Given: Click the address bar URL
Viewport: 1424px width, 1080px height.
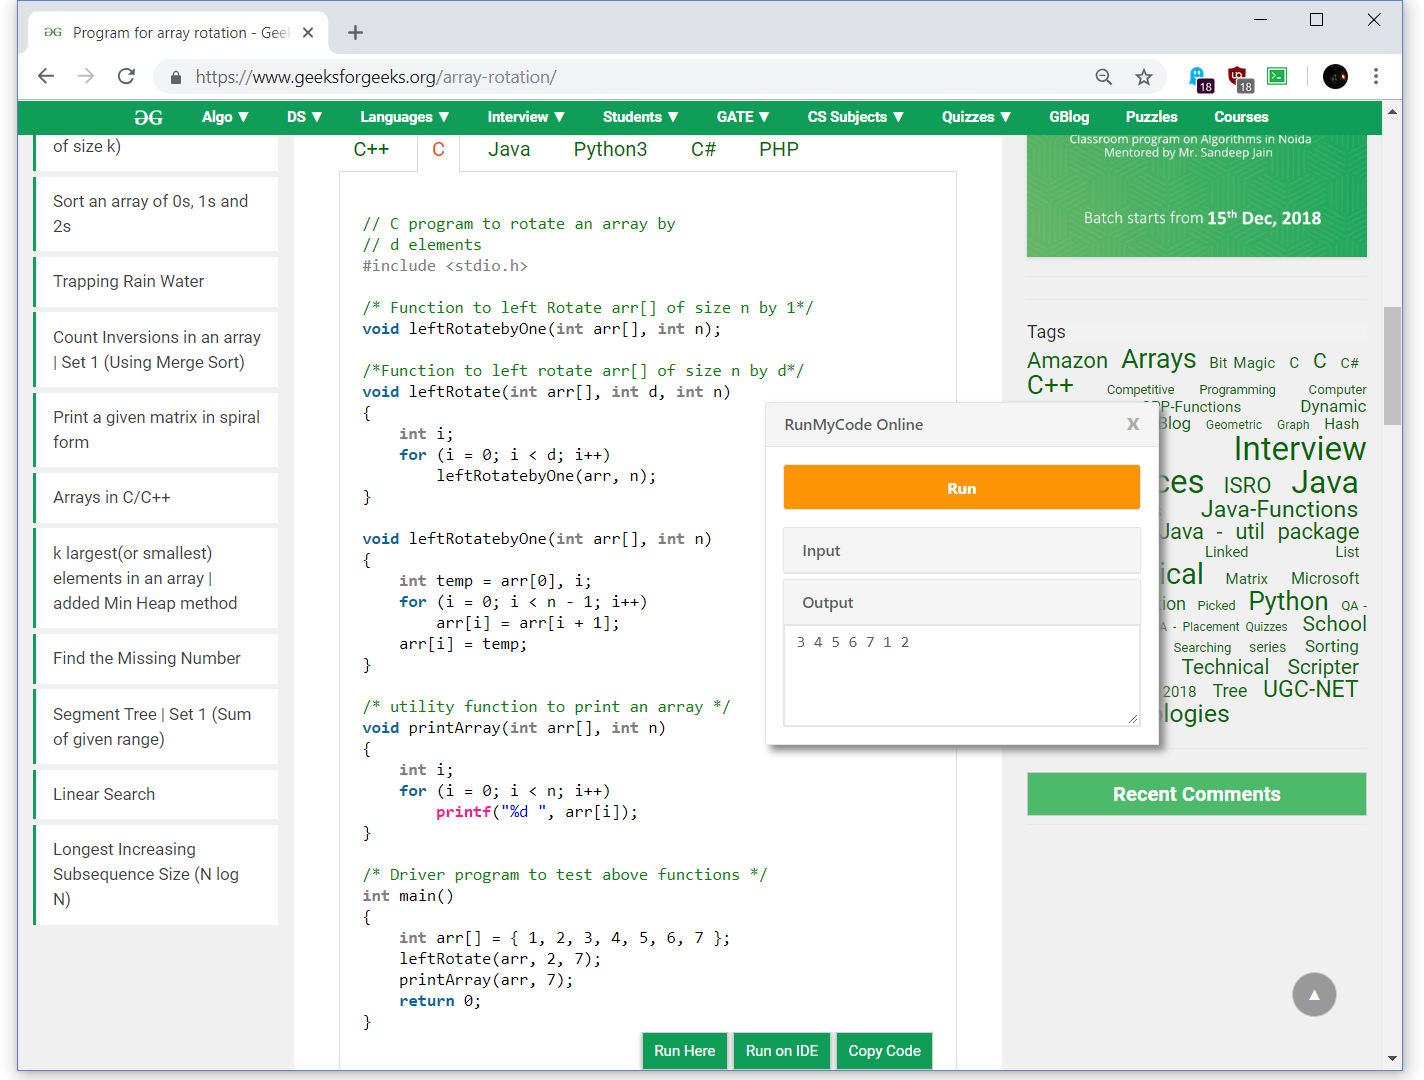Looking at the screenshot, I should [376, 77].
